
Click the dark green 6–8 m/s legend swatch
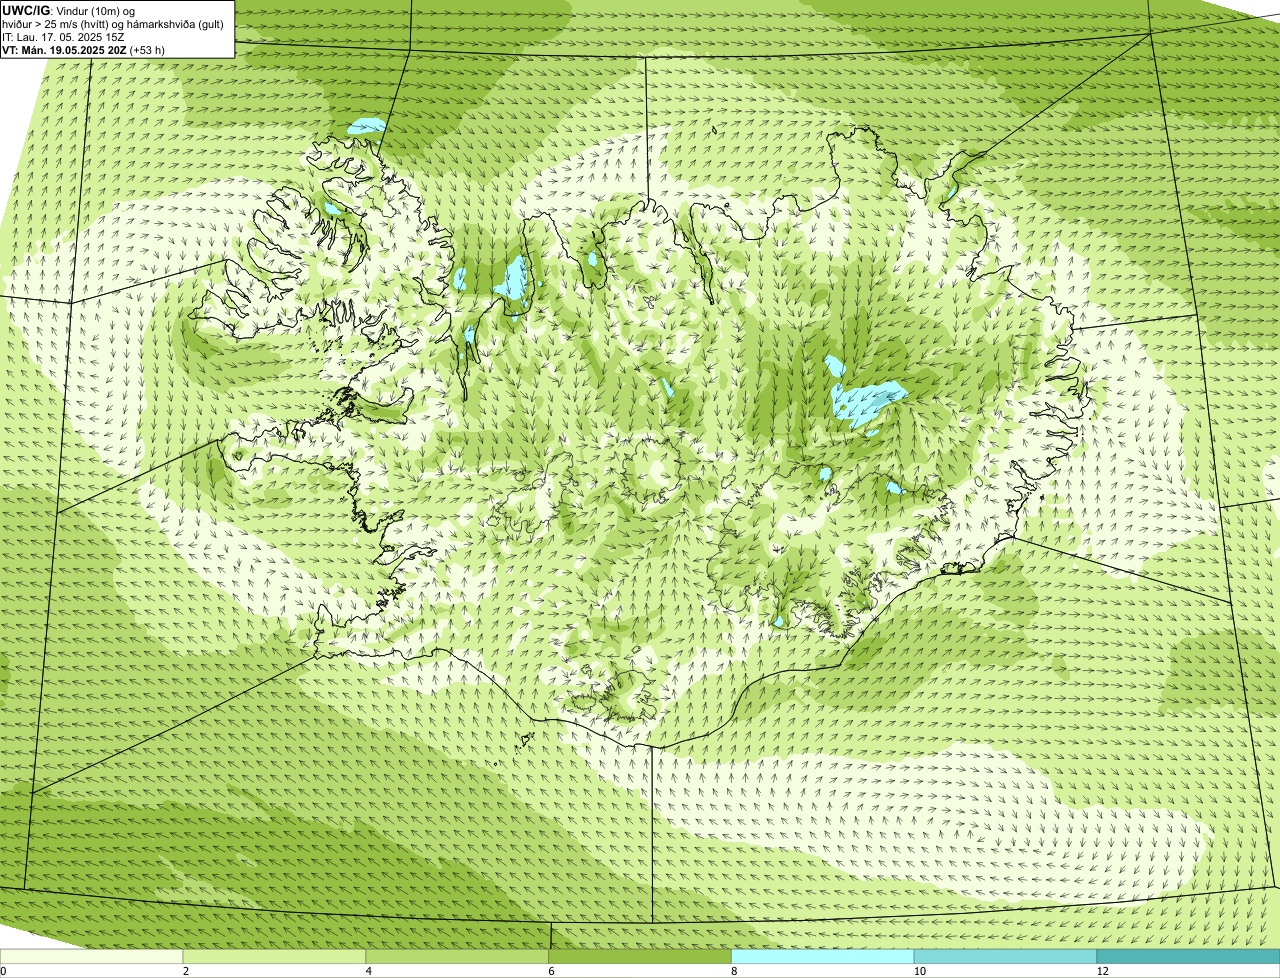pyautogui.click(x=641, y=956)
